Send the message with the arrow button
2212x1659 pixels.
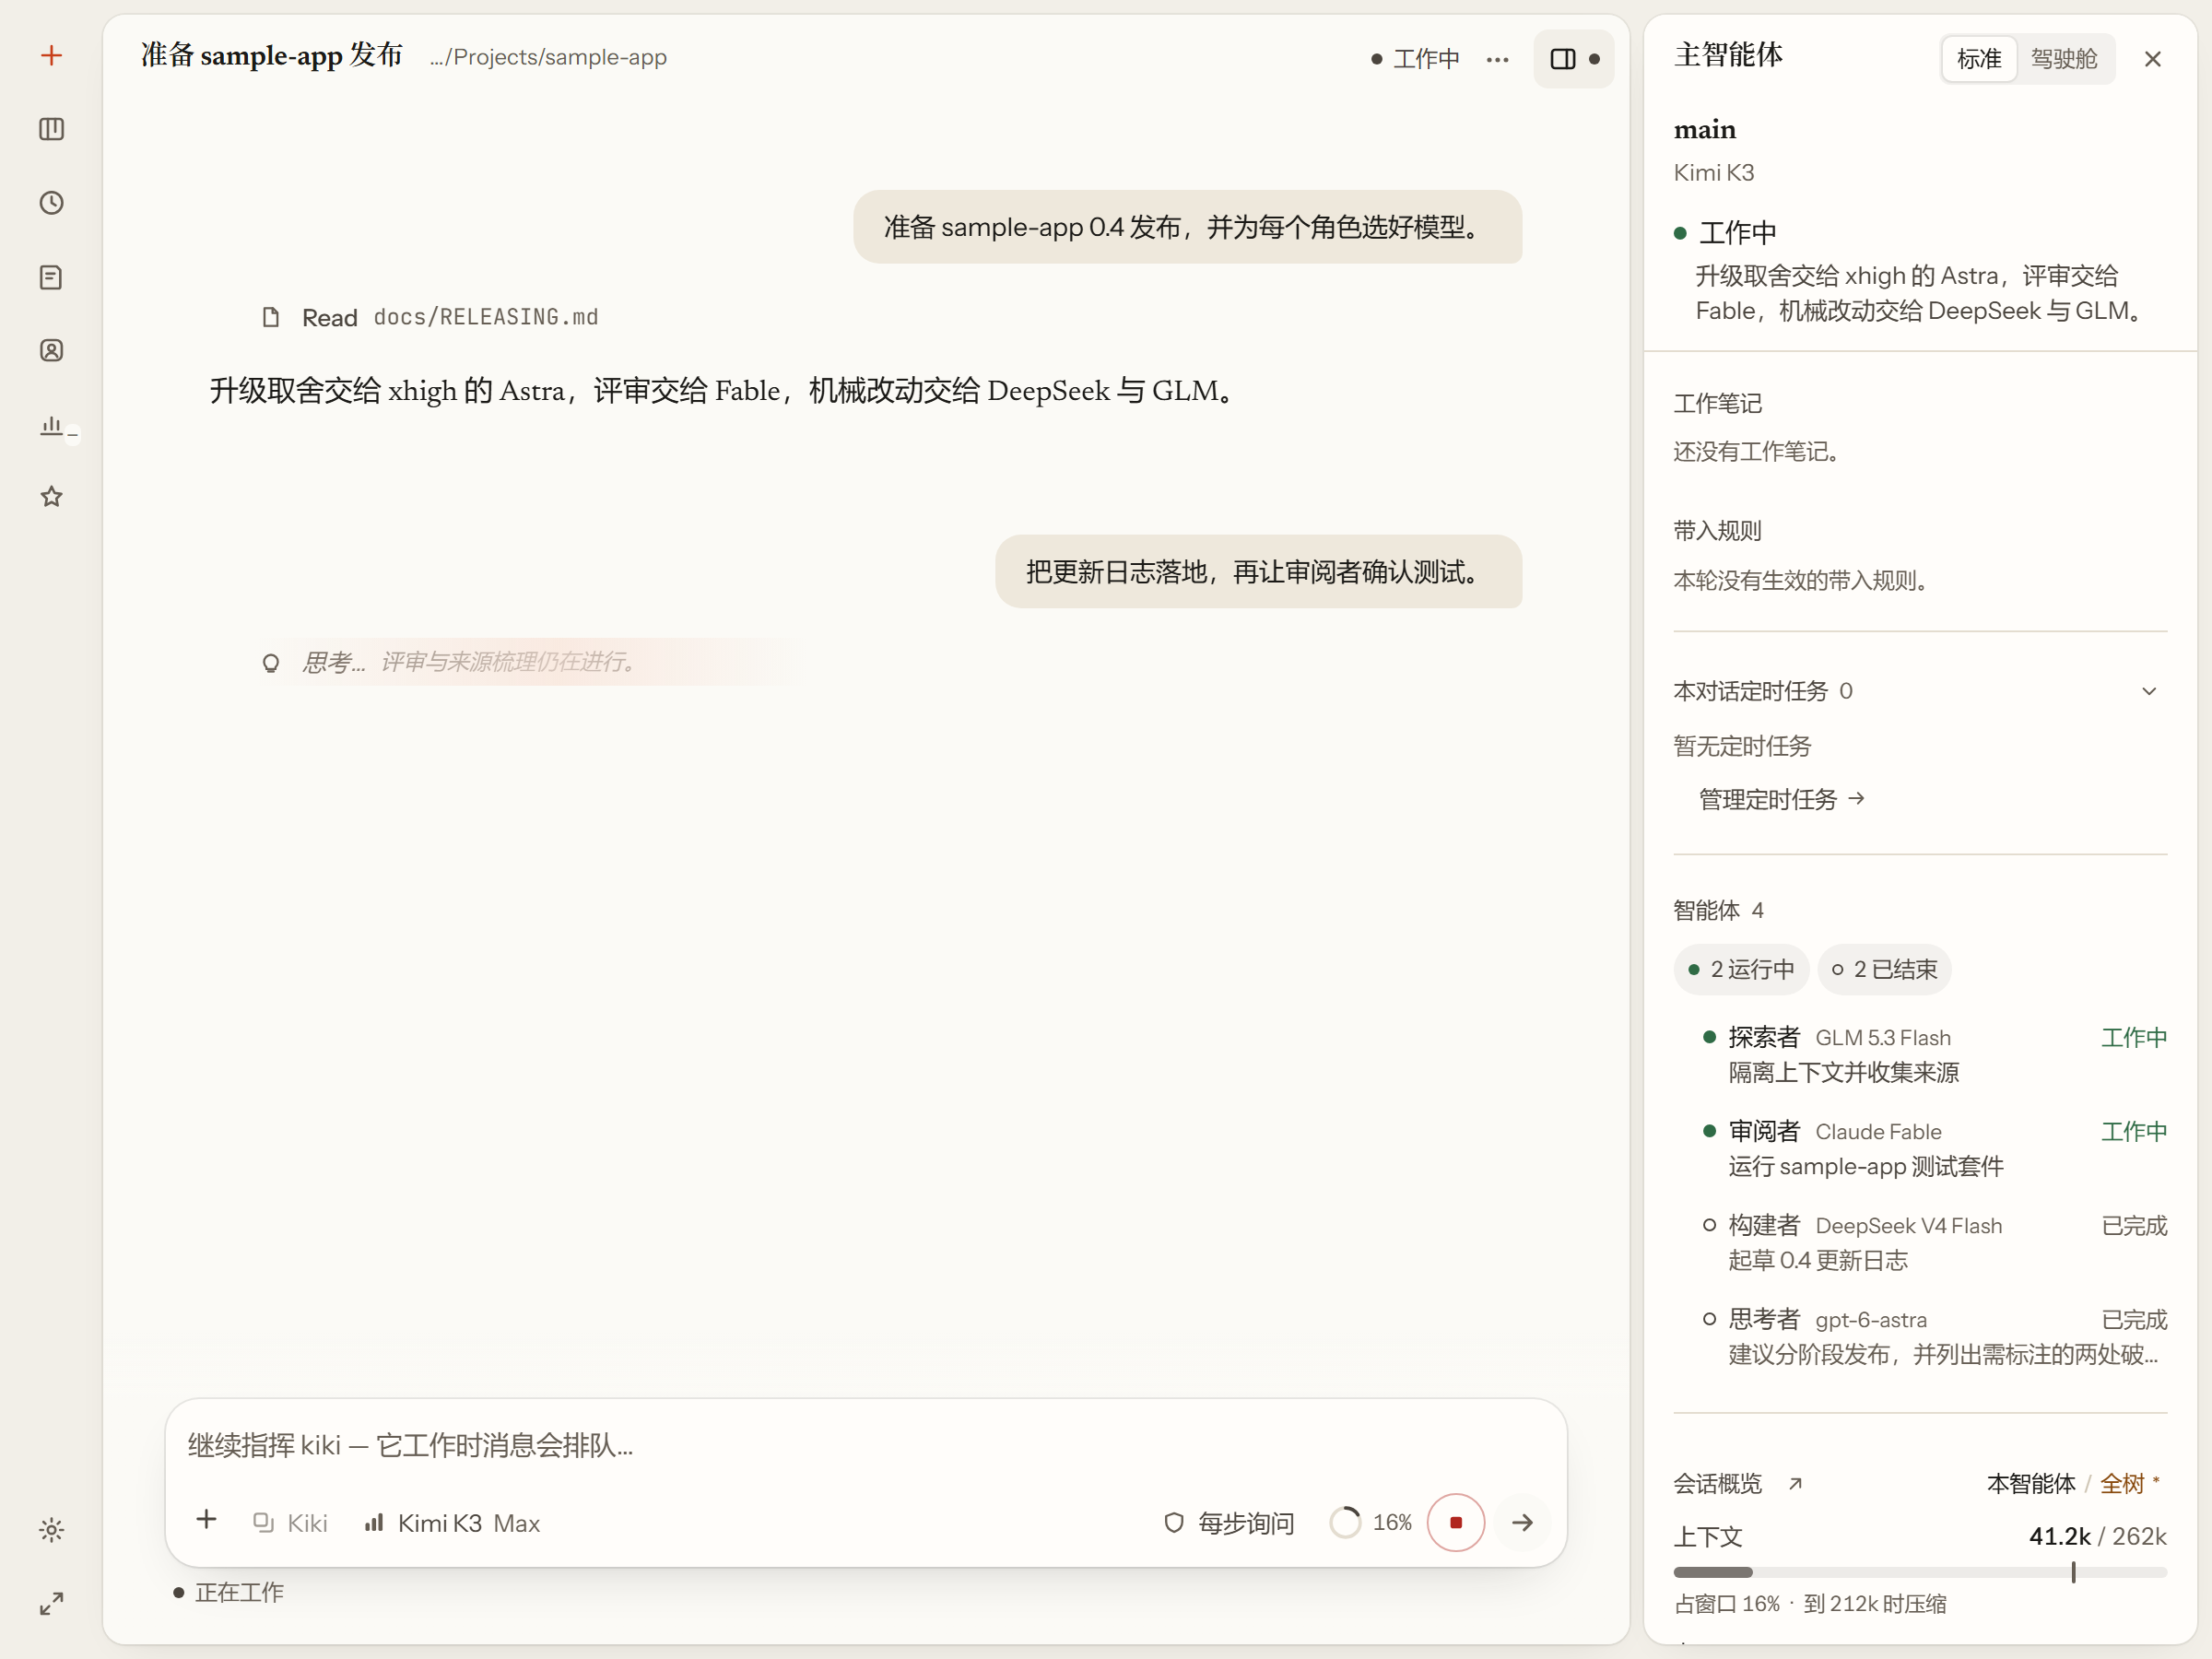click(x=1522, y=1523)
